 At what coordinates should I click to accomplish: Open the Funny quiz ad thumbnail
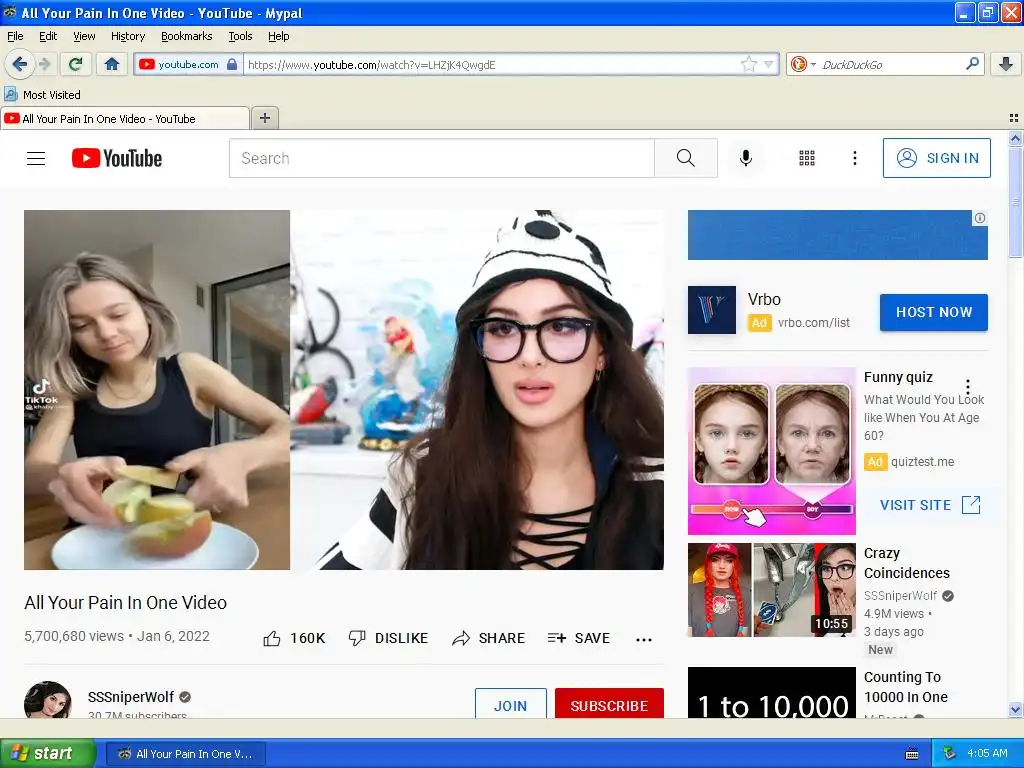click(772, 451)
